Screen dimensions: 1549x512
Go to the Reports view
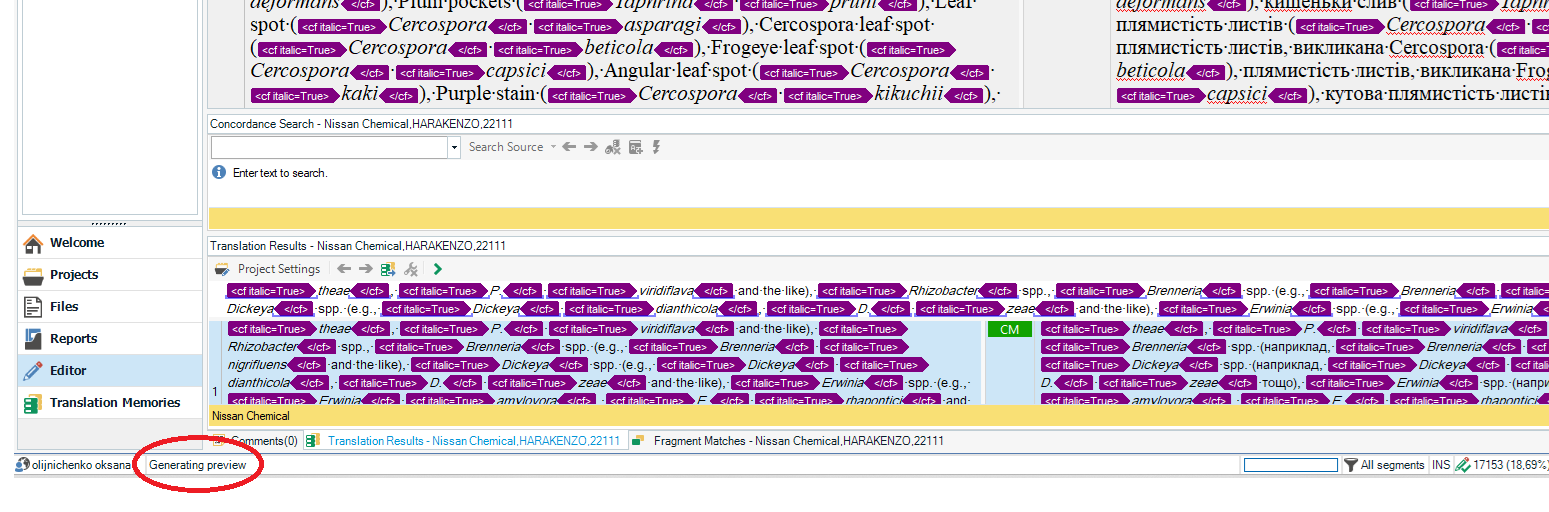(x=73, y=339)
